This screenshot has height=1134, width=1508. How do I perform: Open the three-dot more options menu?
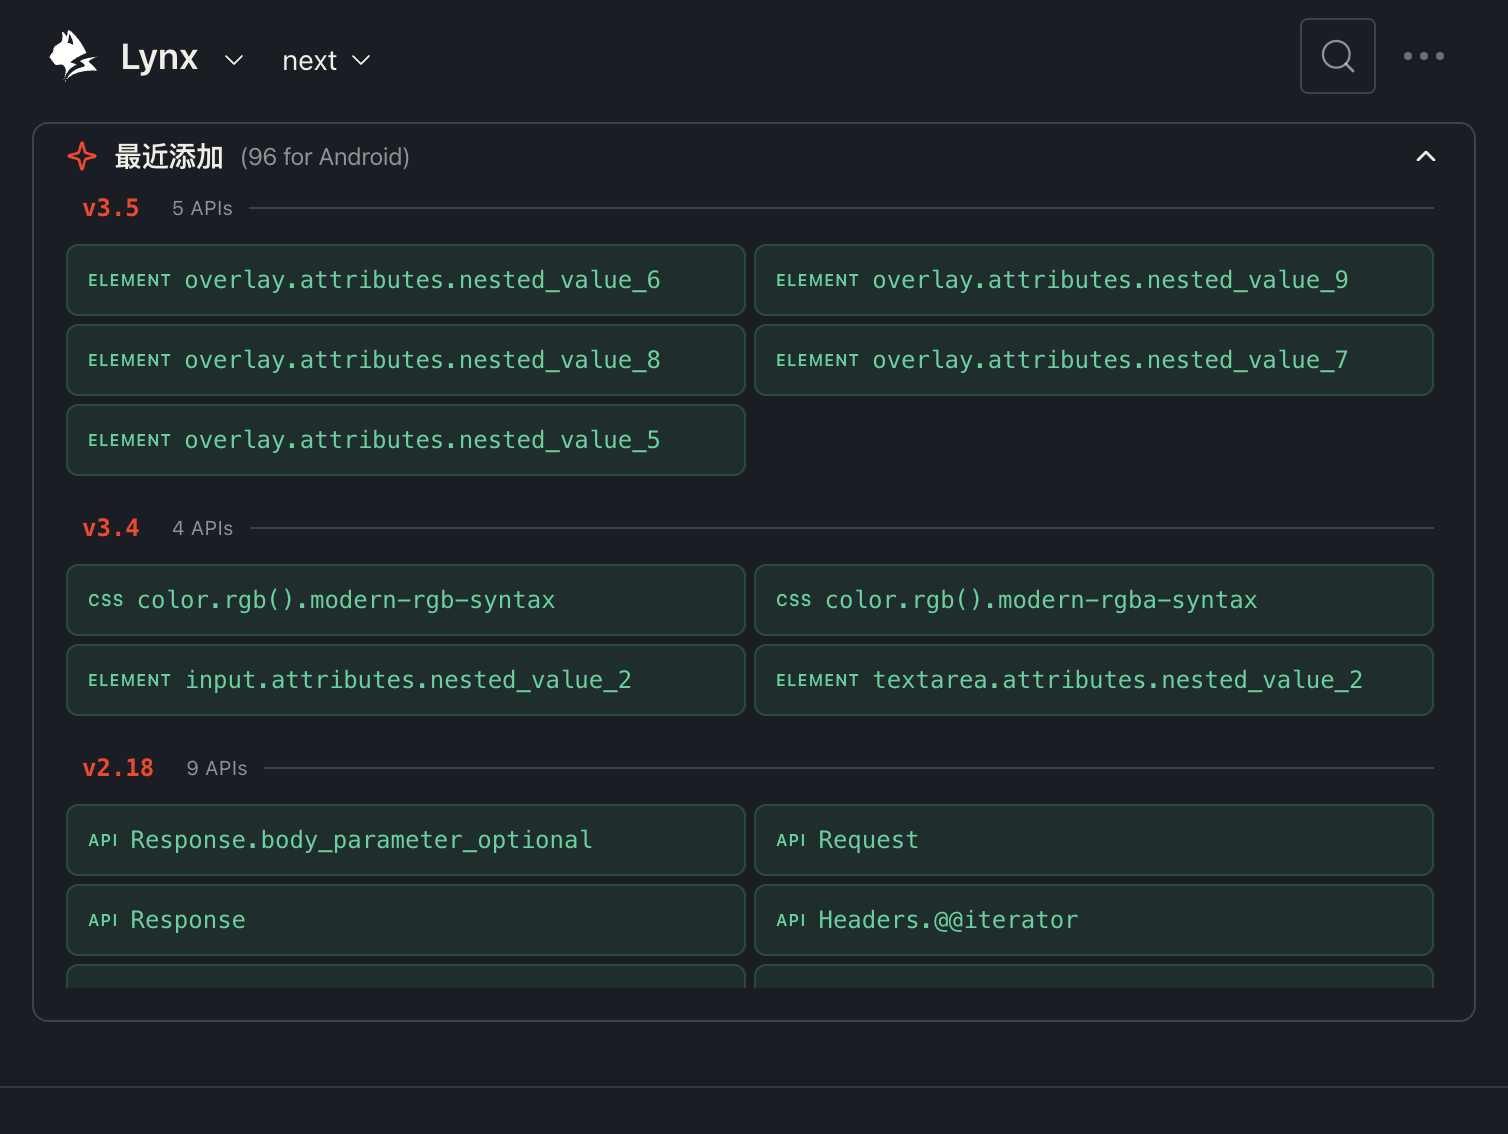pos(1423,56)
